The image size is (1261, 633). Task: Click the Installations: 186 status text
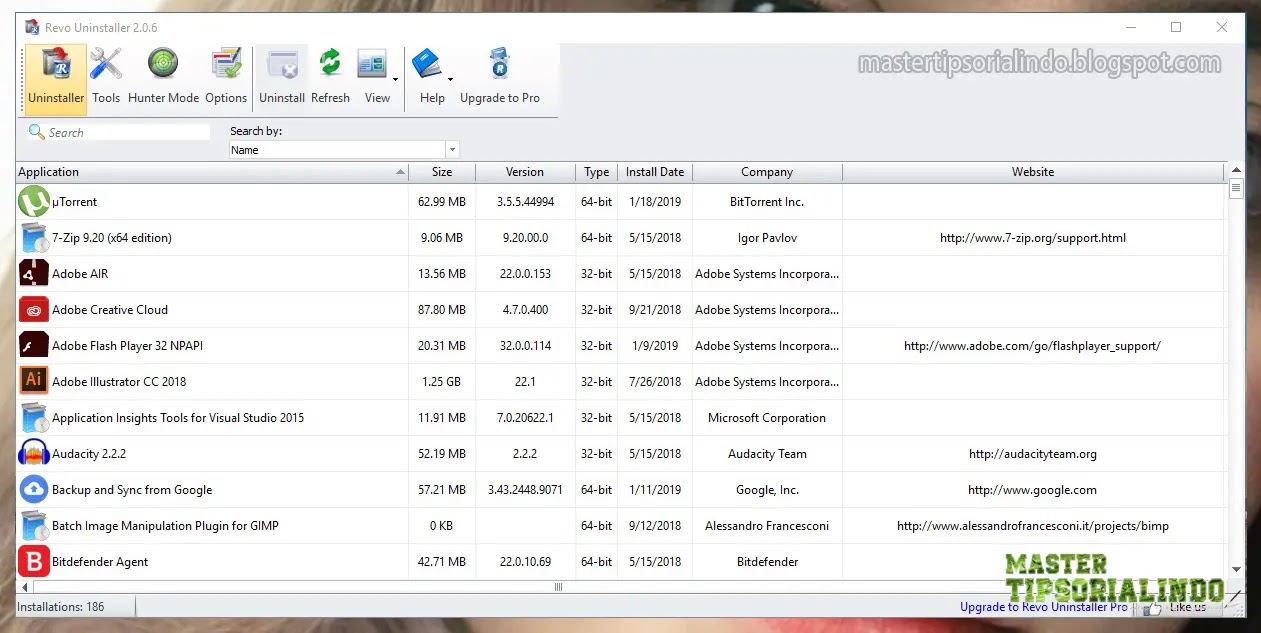(61, 606)
